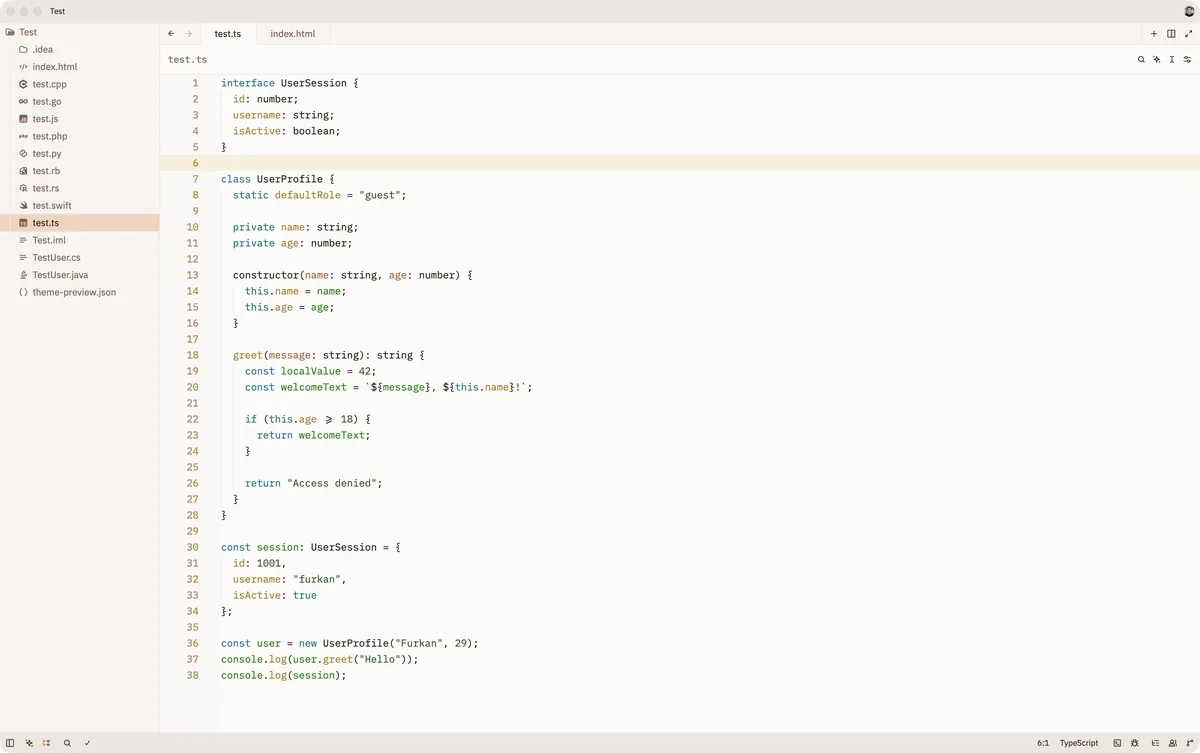Open theme-preview.json in the file tree
This screenshot has height=753, width=1200.
tap(80, 292)
